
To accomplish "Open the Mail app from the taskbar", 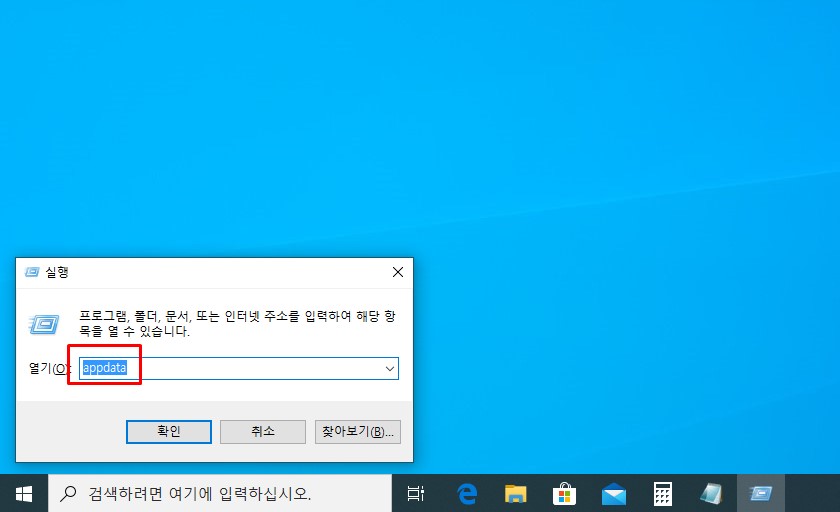I will (x=613, y=493).
